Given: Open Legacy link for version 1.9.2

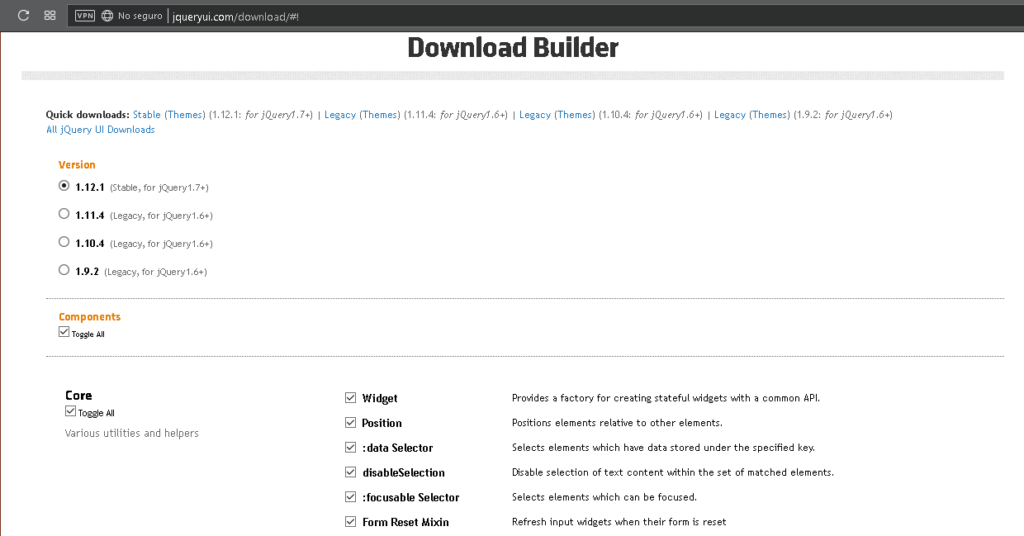Looking at the screenshot, I should [729, 115].
